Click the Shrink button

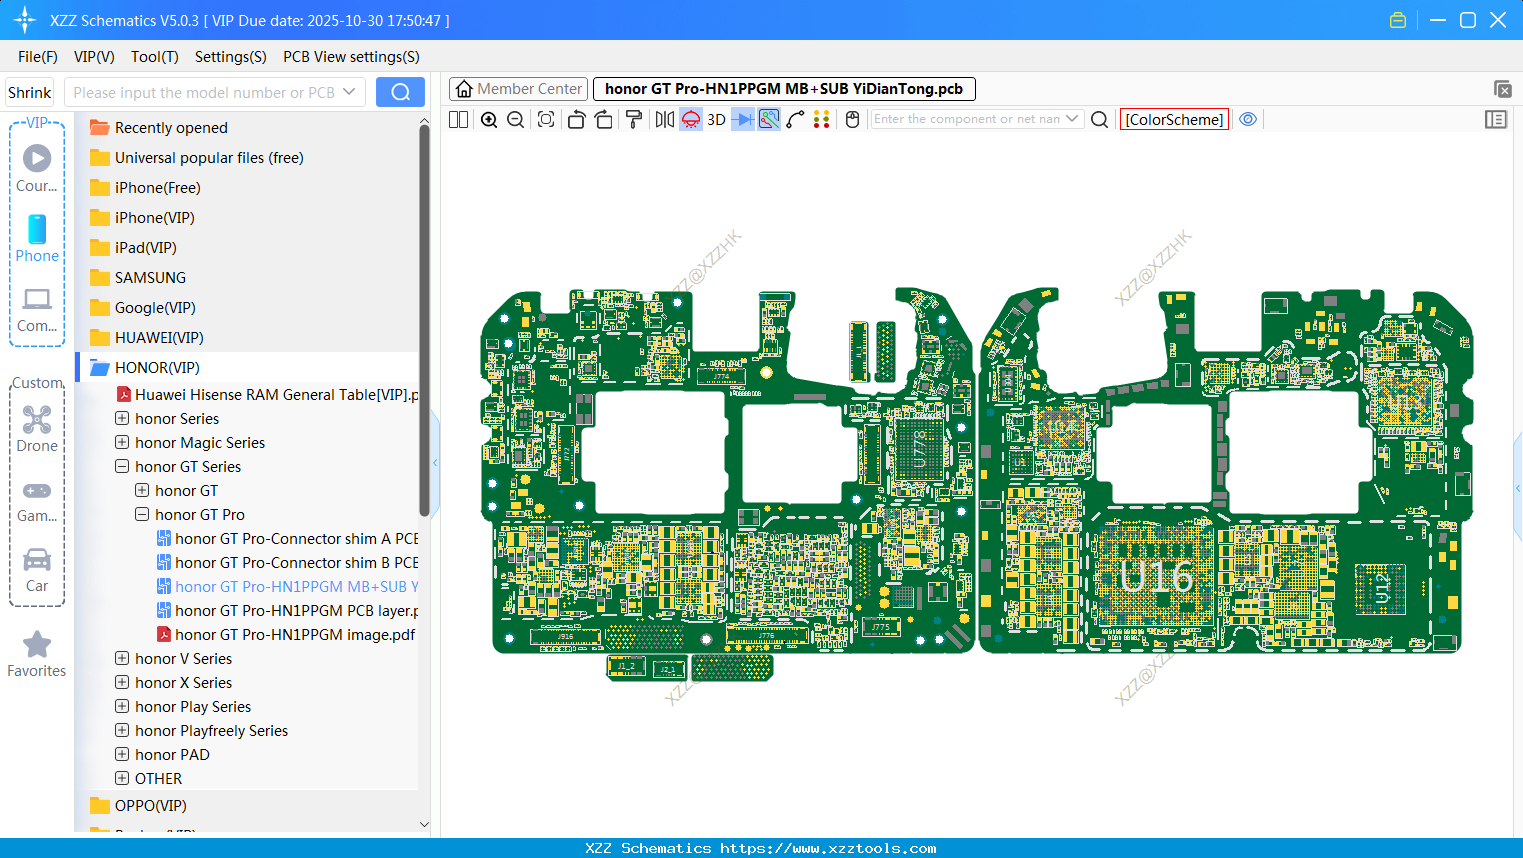(30, 92)
